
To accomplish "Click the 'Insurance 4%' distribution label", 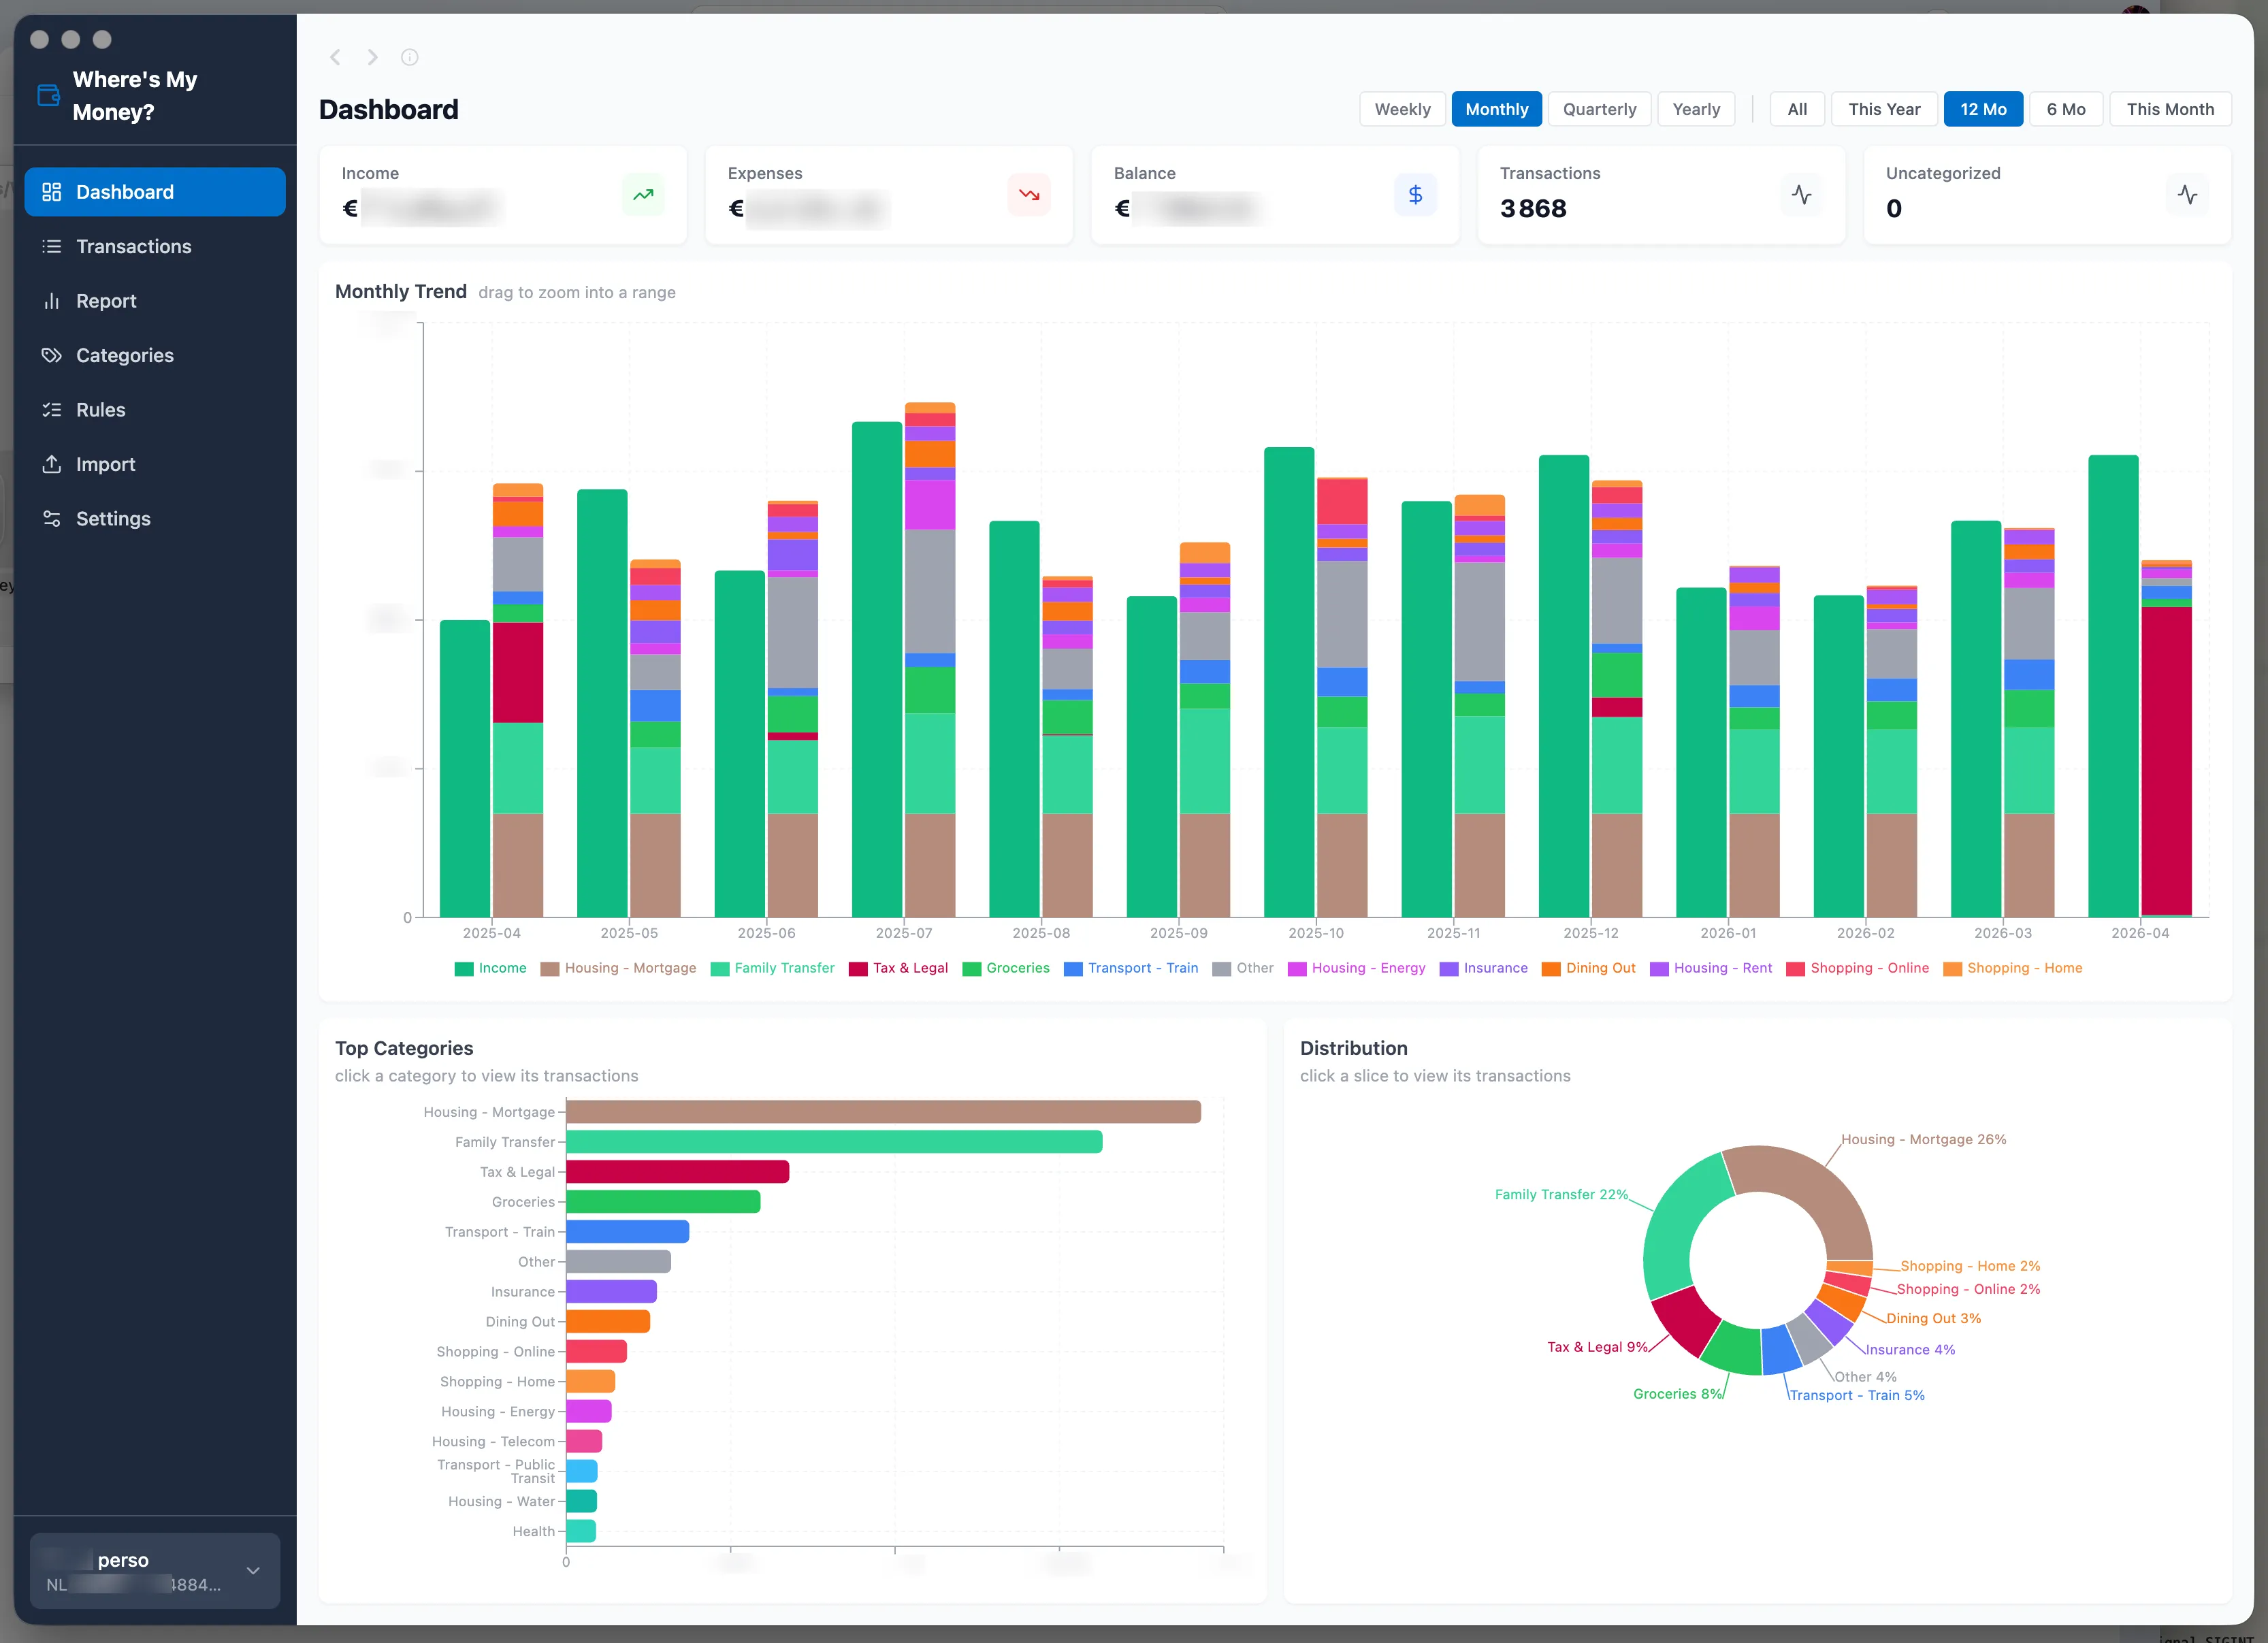I will pos(1910,1349).
